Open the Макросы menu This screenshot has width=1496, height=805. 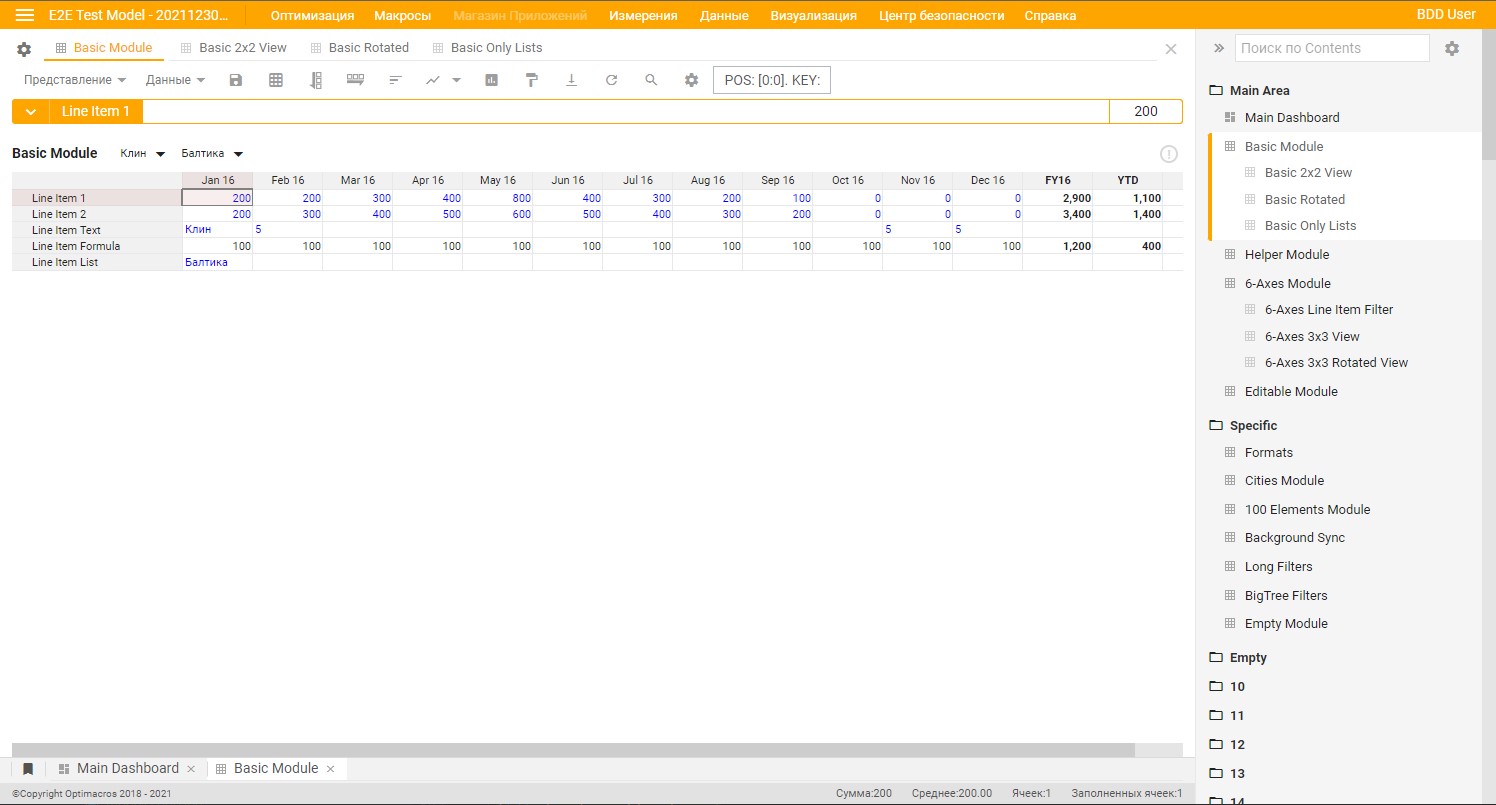(403, 15)
